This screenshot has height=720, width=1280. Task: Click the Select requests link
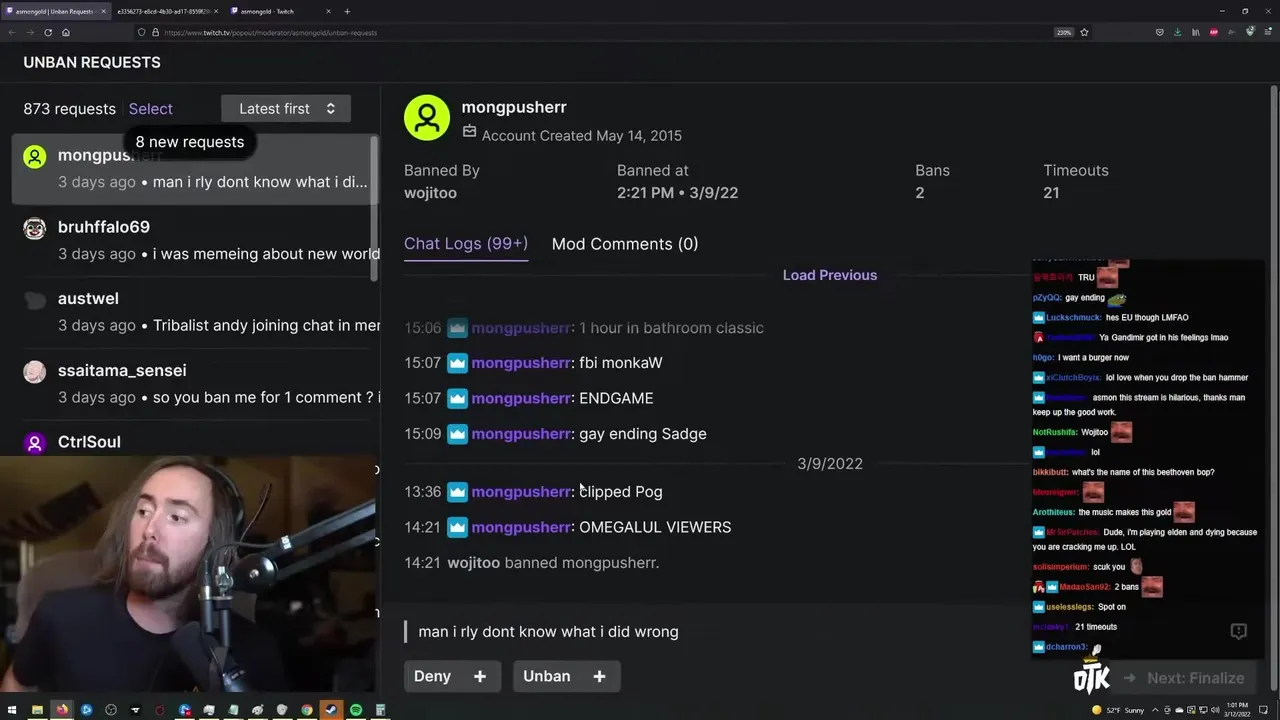151,109
